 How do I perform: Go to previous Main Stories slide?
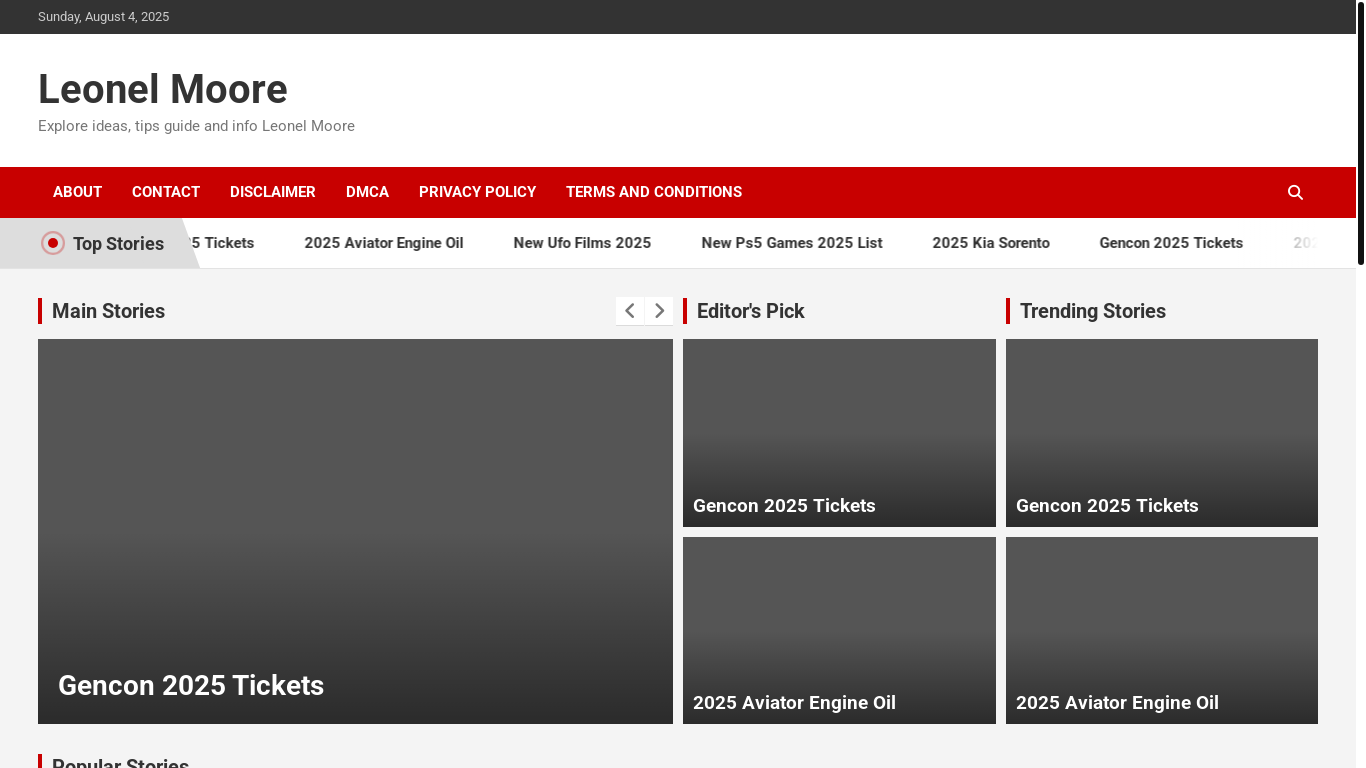click(630, 311)
